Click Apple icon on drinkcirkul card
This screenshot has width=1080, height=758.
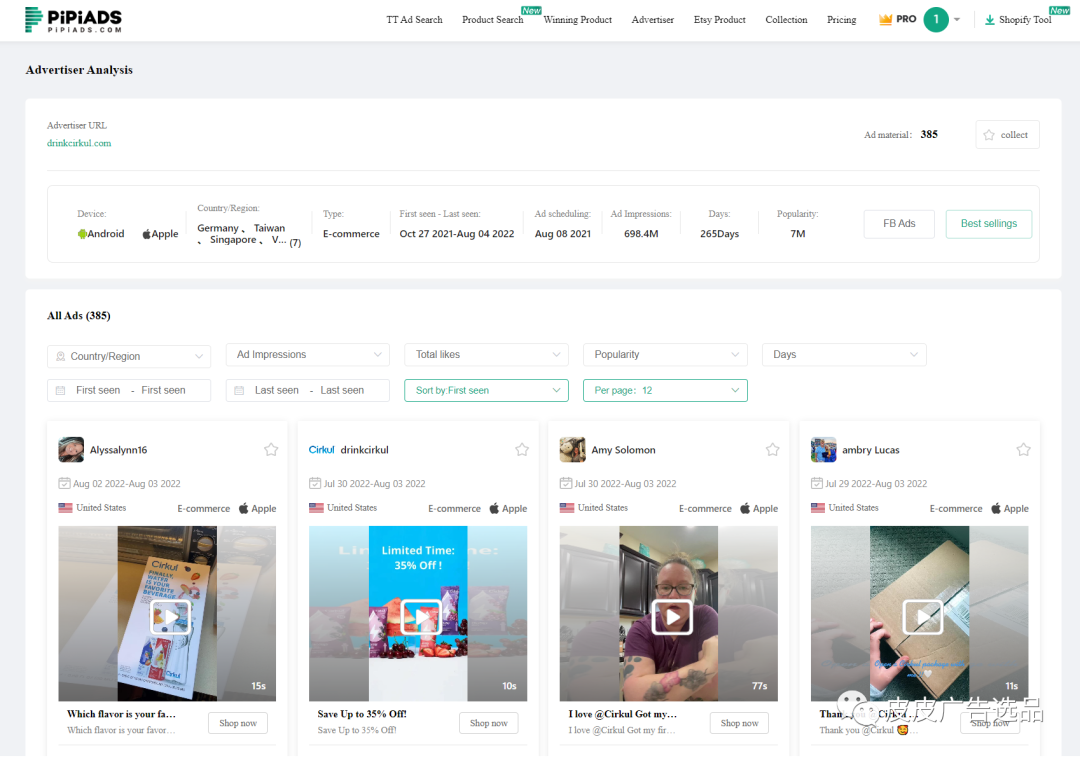(x=494, y=508)
